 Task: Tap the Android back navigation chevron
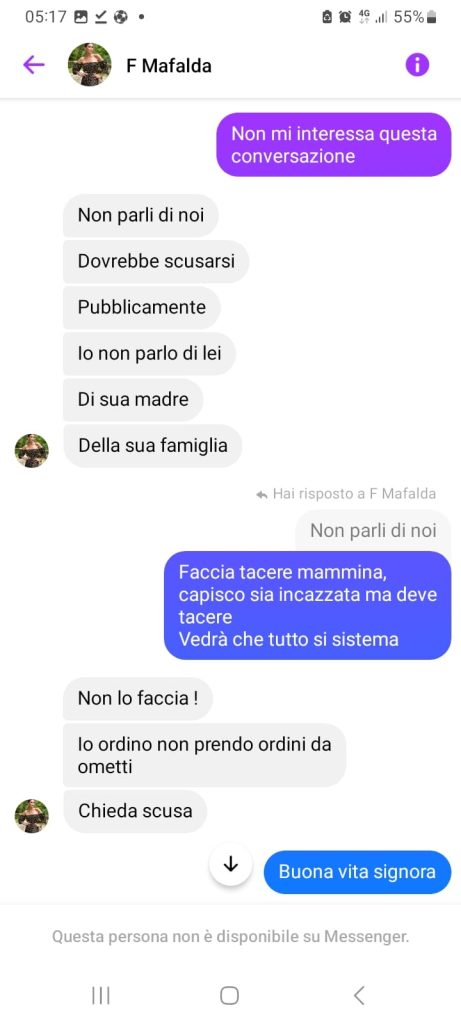(358, 995)
